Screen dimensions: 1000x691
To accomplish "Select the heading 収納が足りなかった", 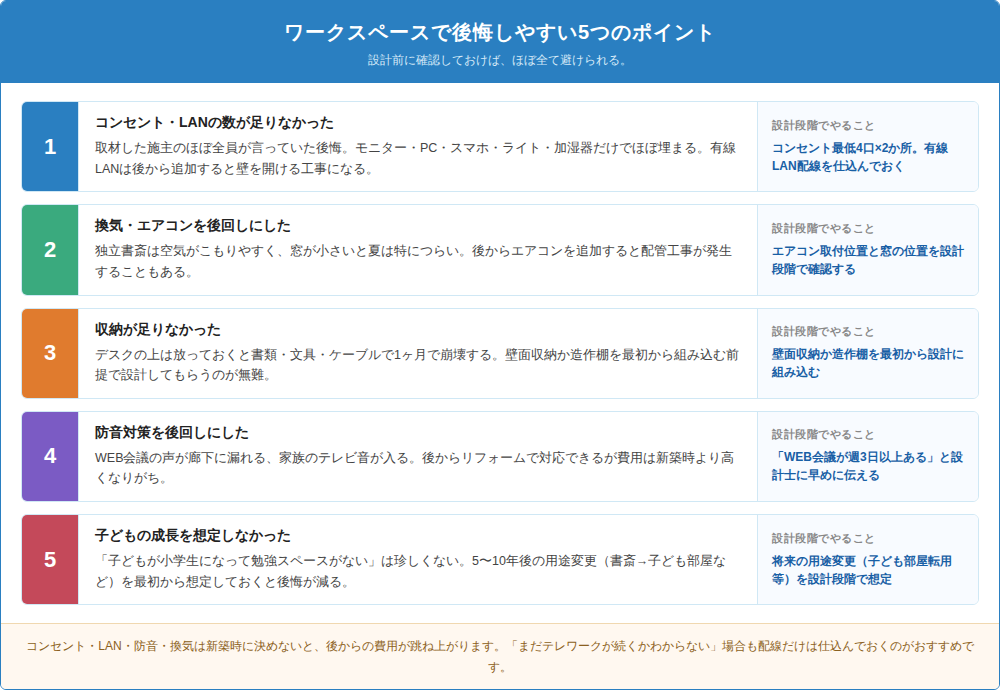I will click(x=158, y=330).
